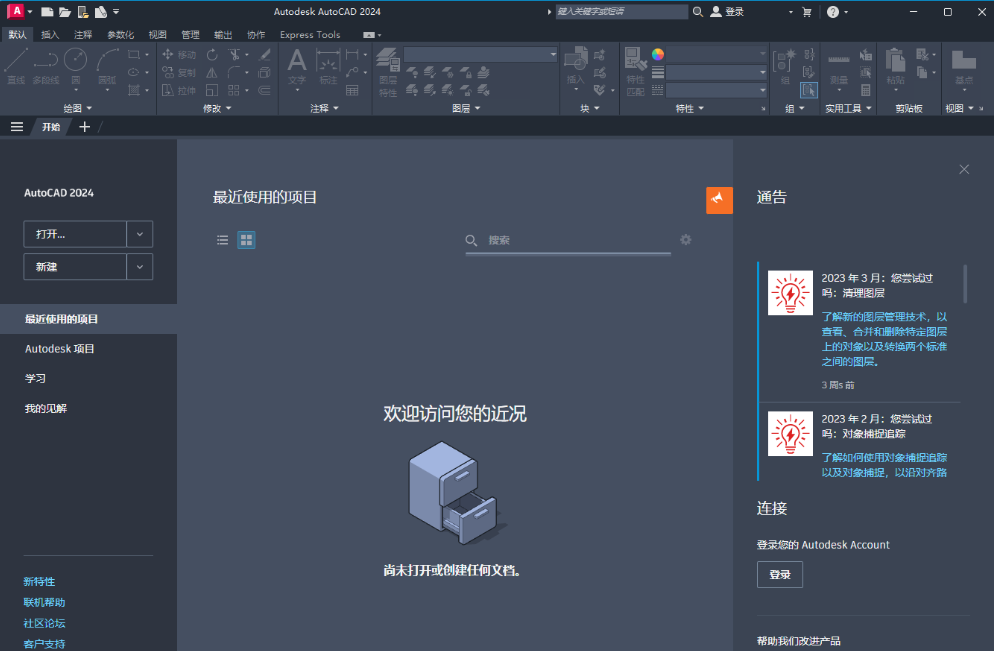994x651 pixels.
Task: Expand the 修改 panel dropdown
Action: [217, 108]
